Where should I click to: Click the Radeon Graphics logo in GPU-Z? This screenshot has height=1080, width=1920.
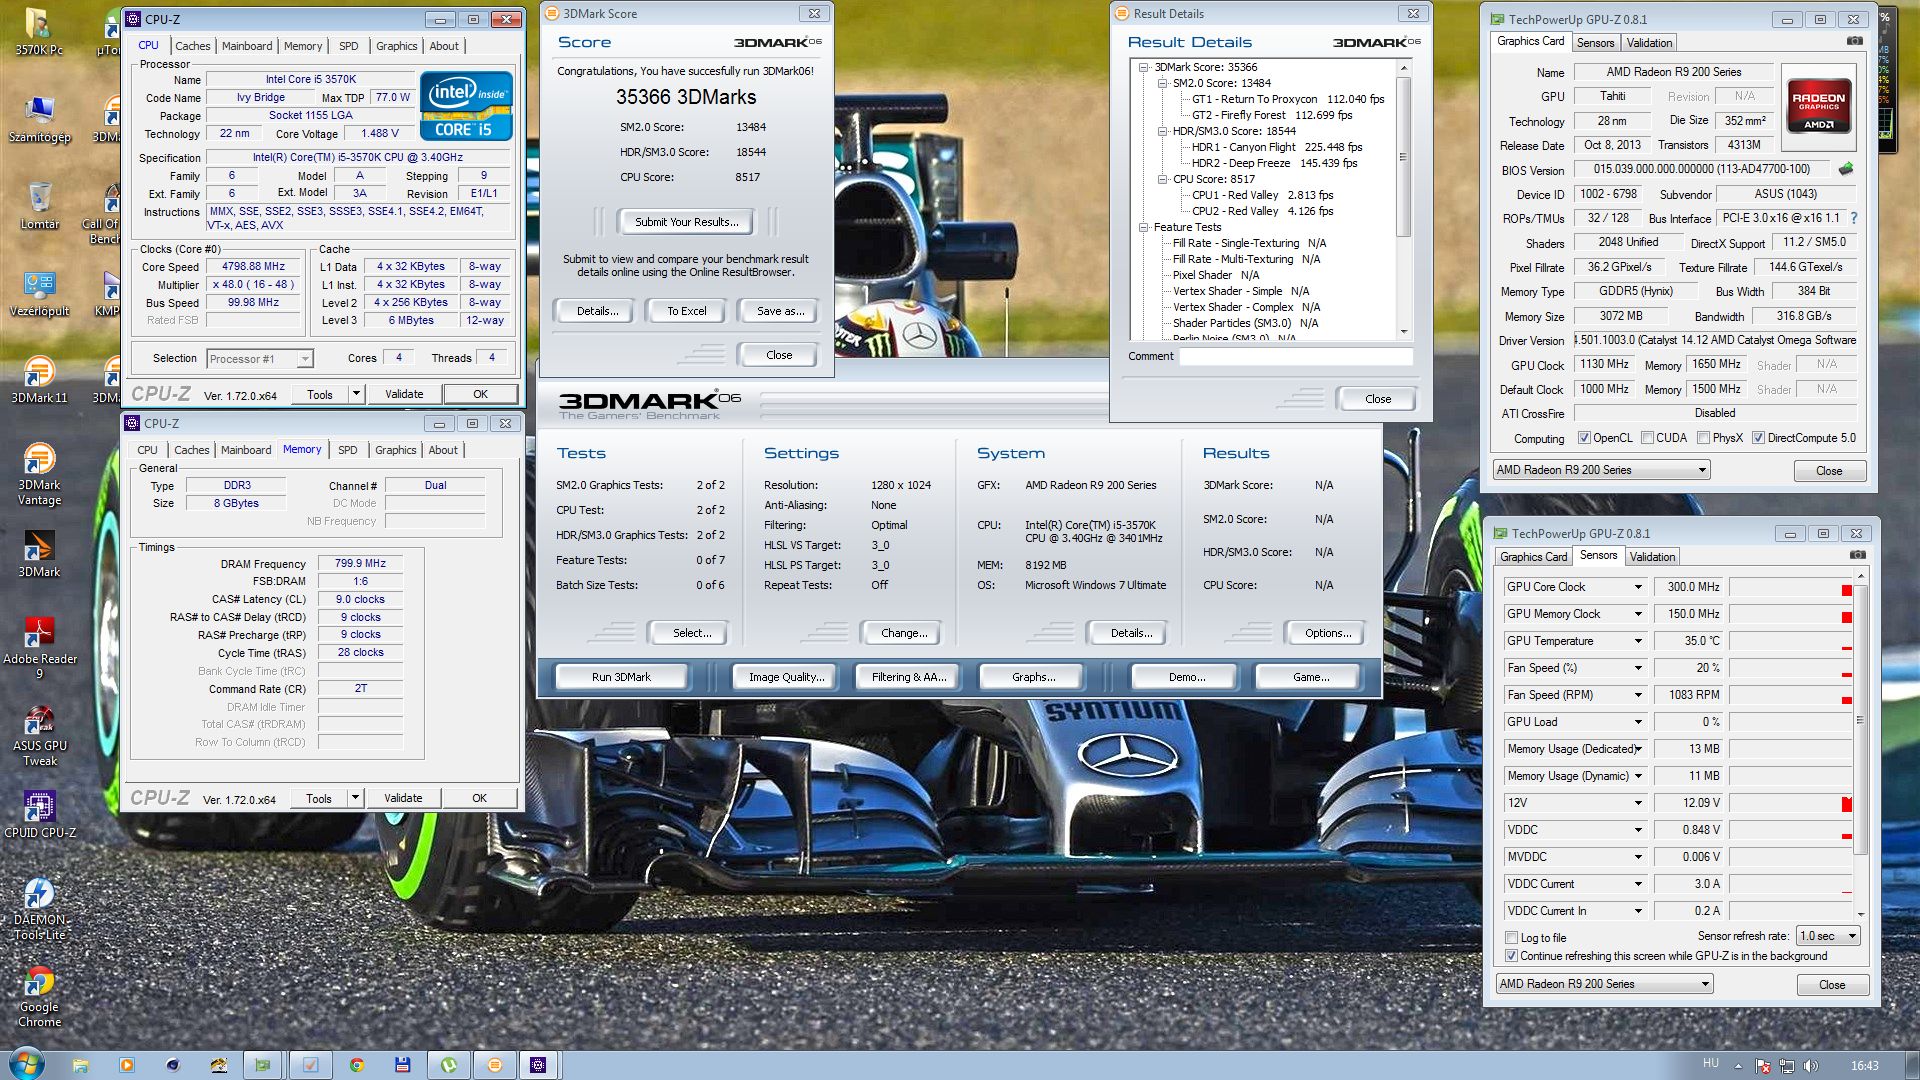pos(1819,106)
